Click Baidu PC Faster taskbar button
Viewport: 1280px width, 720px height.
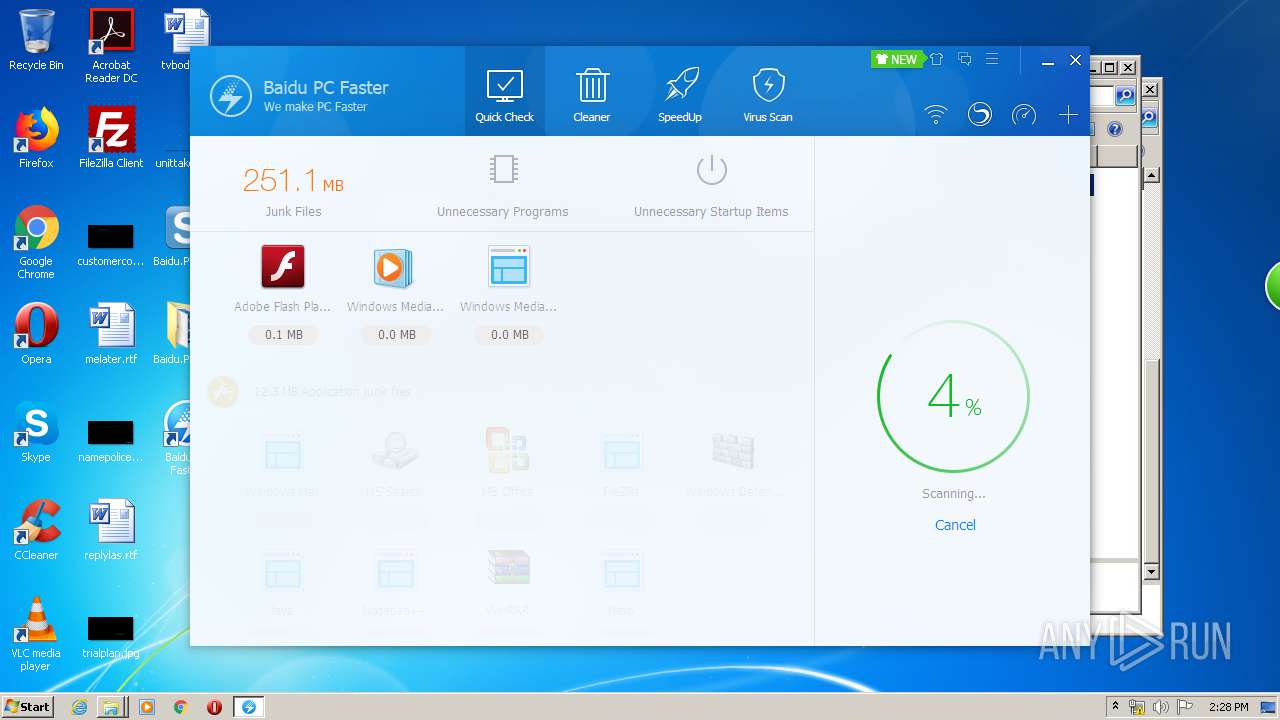pyautogui.click(x=249, y=707)
